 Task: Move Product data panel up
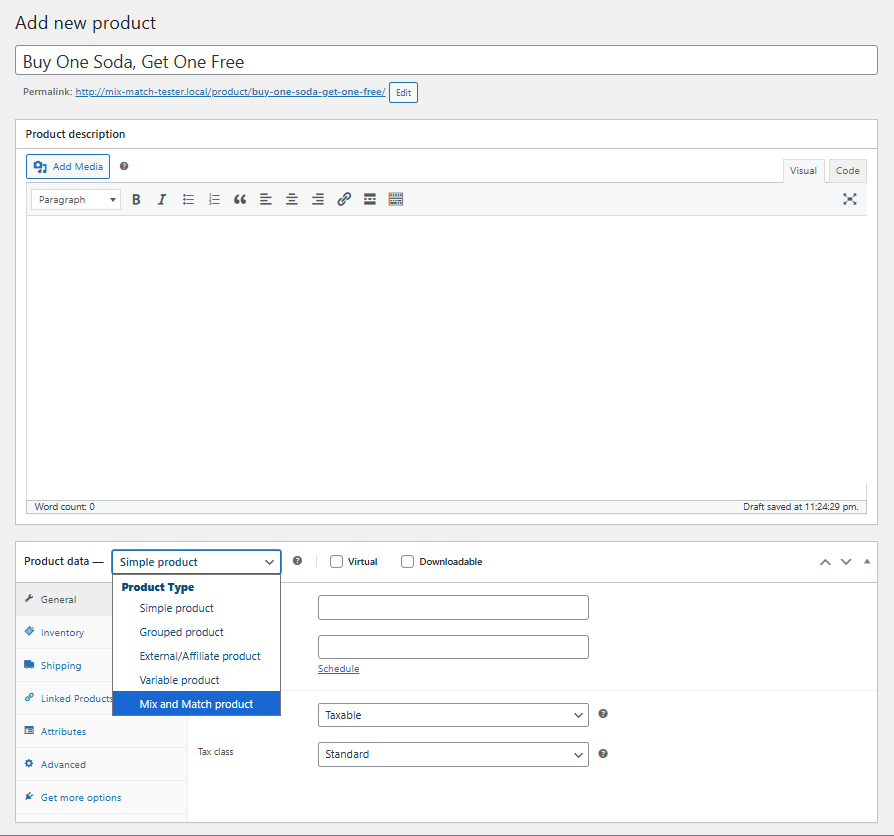click(x=825, y=562)
